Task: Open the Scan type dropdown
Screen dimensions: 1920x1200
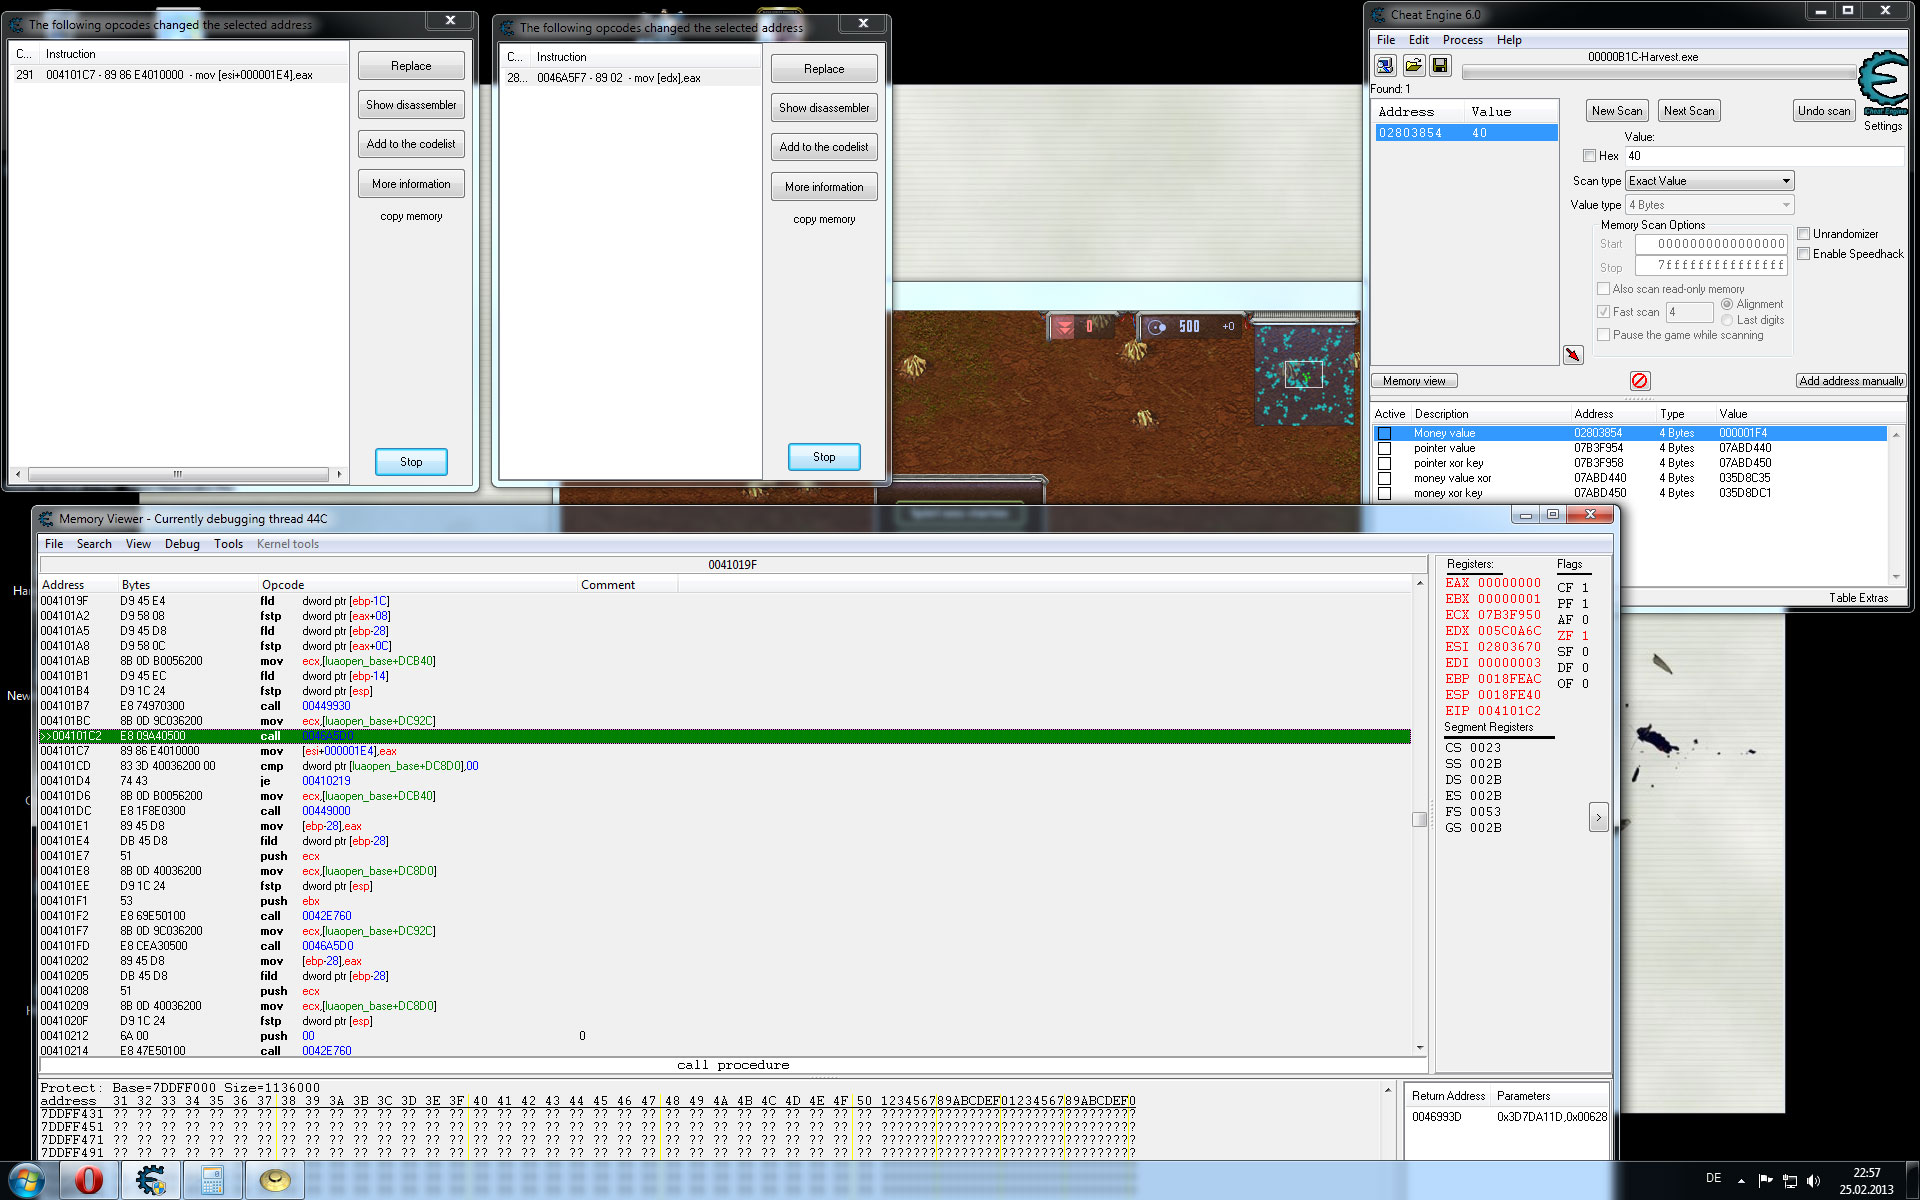Action: [x=1709, y=181]
